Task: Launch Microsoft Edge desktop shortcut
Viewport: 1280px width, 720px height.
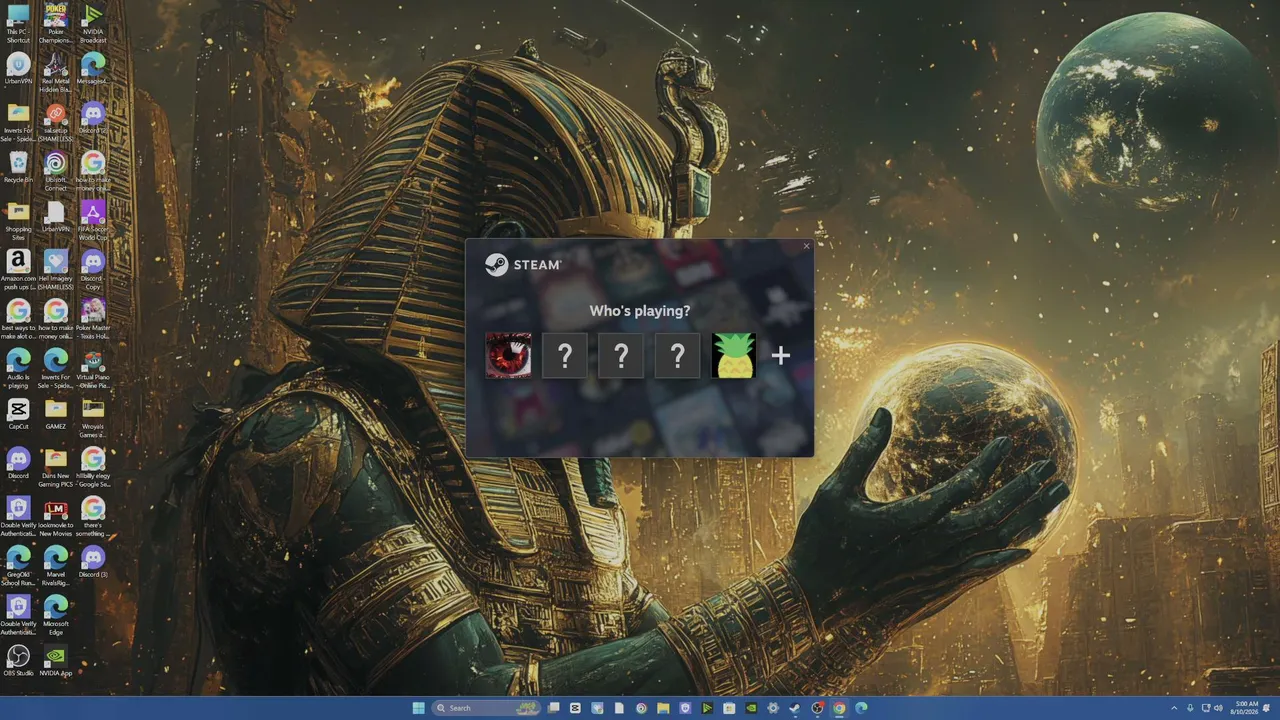Action: click(56, 614)
